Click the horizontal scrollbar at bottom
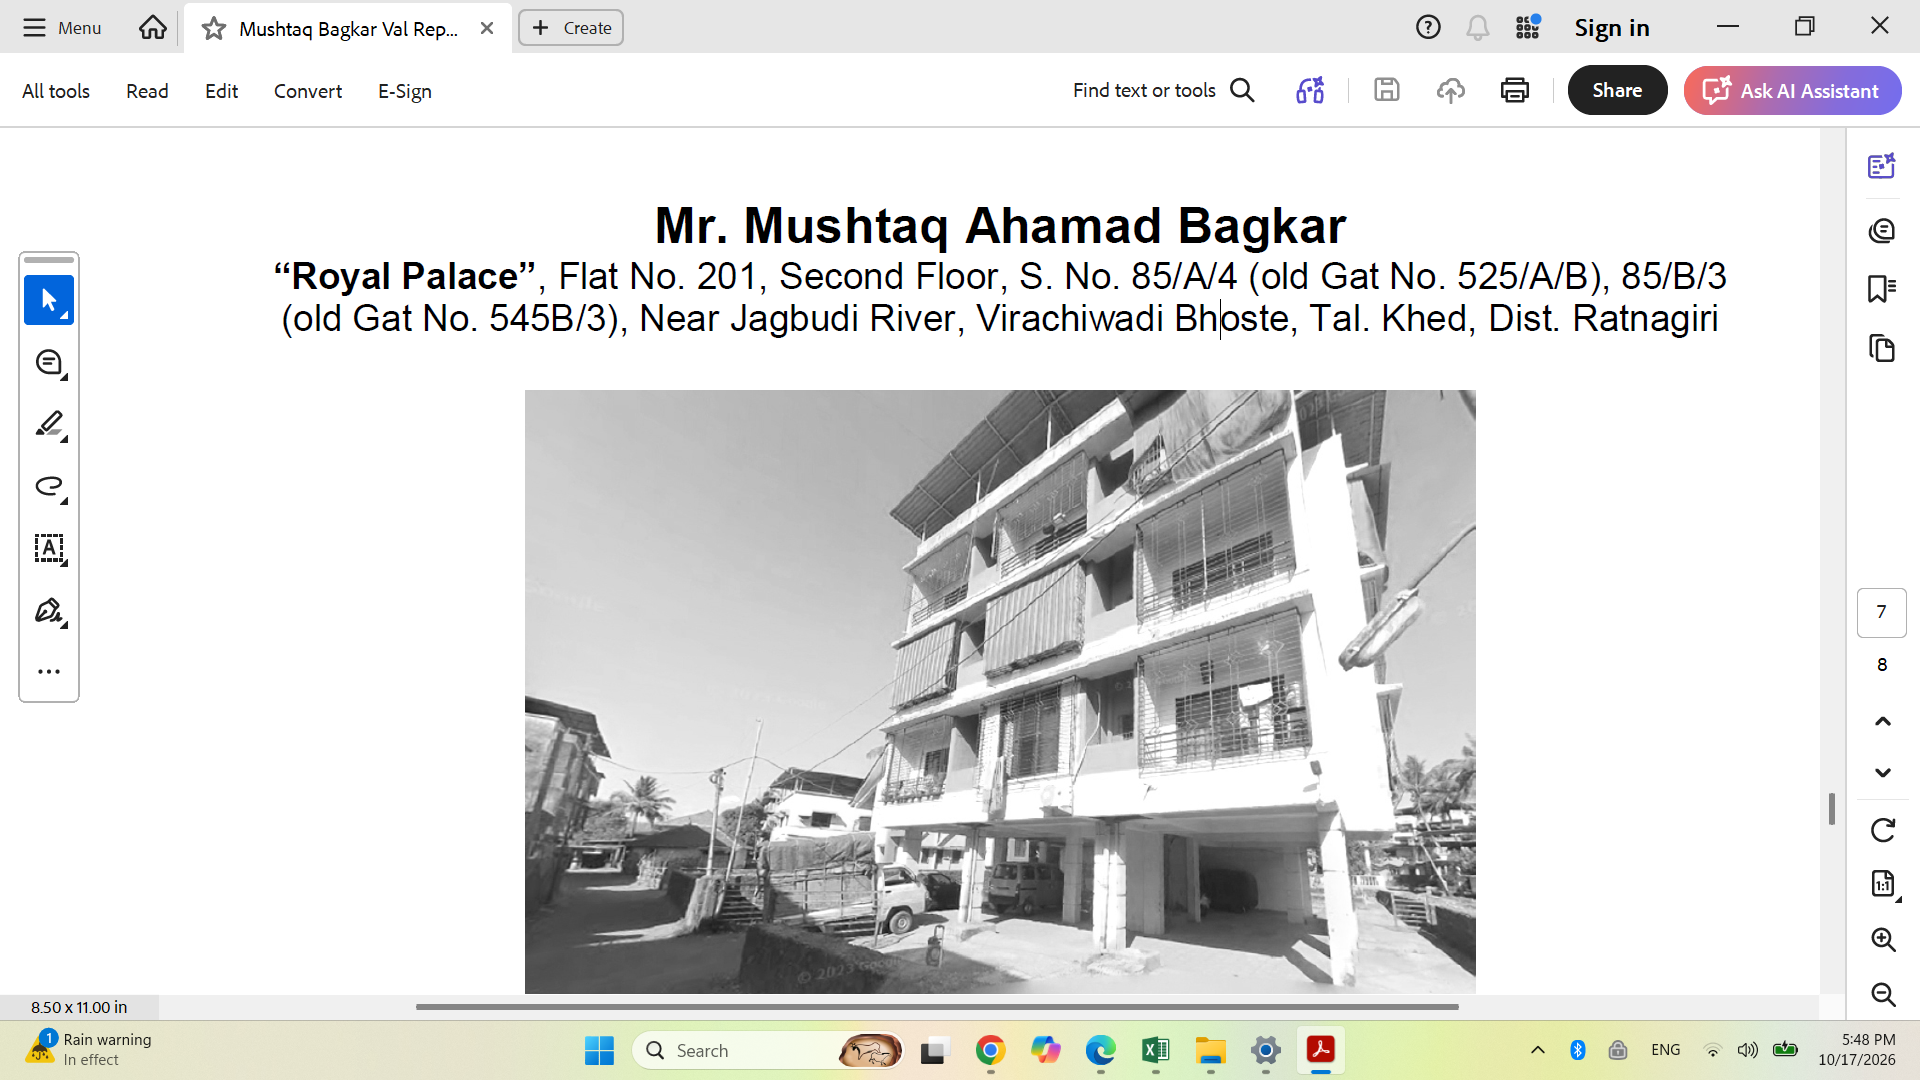1920x1080 pixels. click(937, 1007)
